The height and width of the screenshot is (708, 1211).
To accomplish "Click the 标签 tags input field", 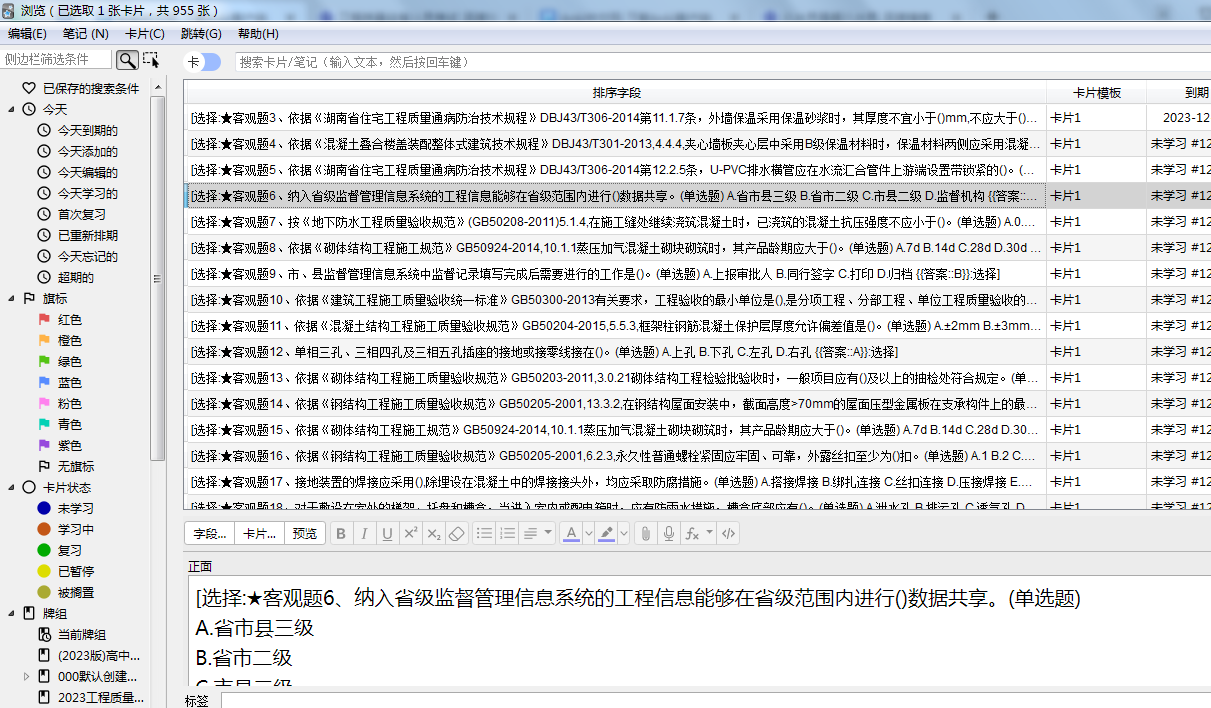I will 715,700.
